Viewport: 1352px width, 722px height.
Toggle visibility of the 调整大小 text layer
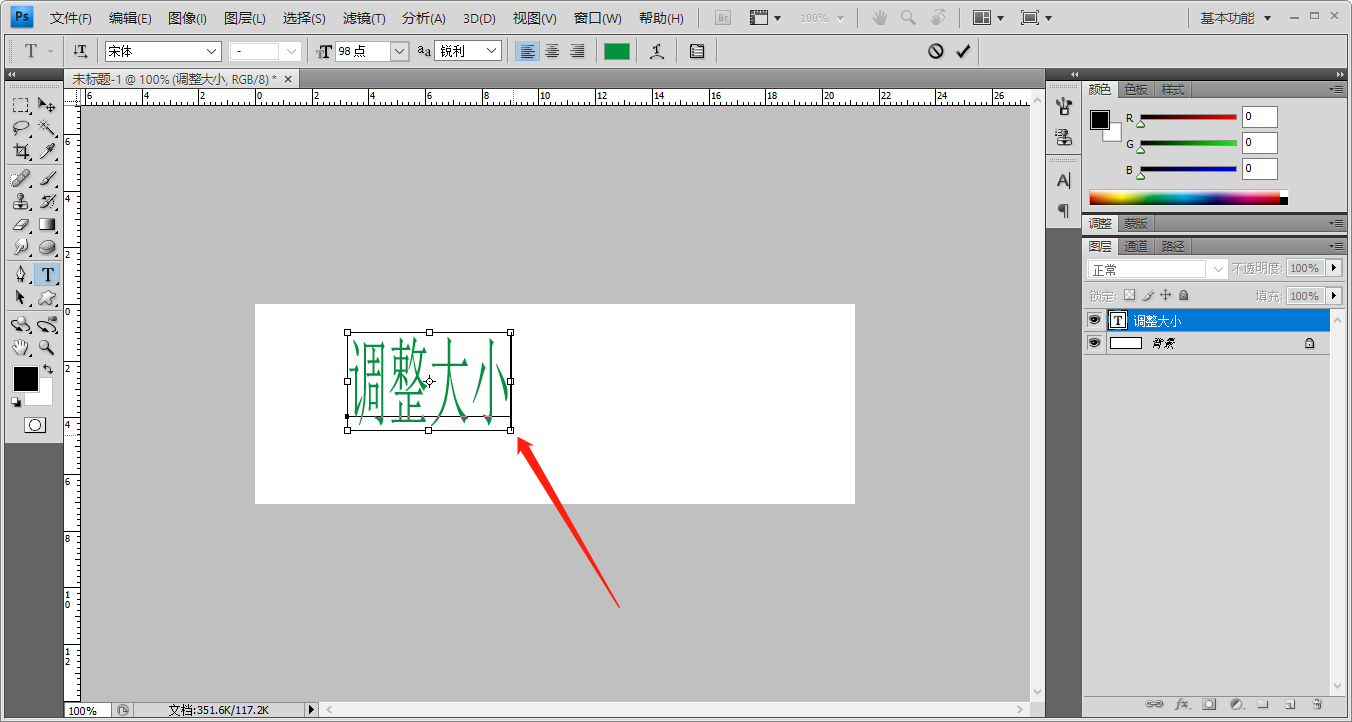coord(1095,320)
